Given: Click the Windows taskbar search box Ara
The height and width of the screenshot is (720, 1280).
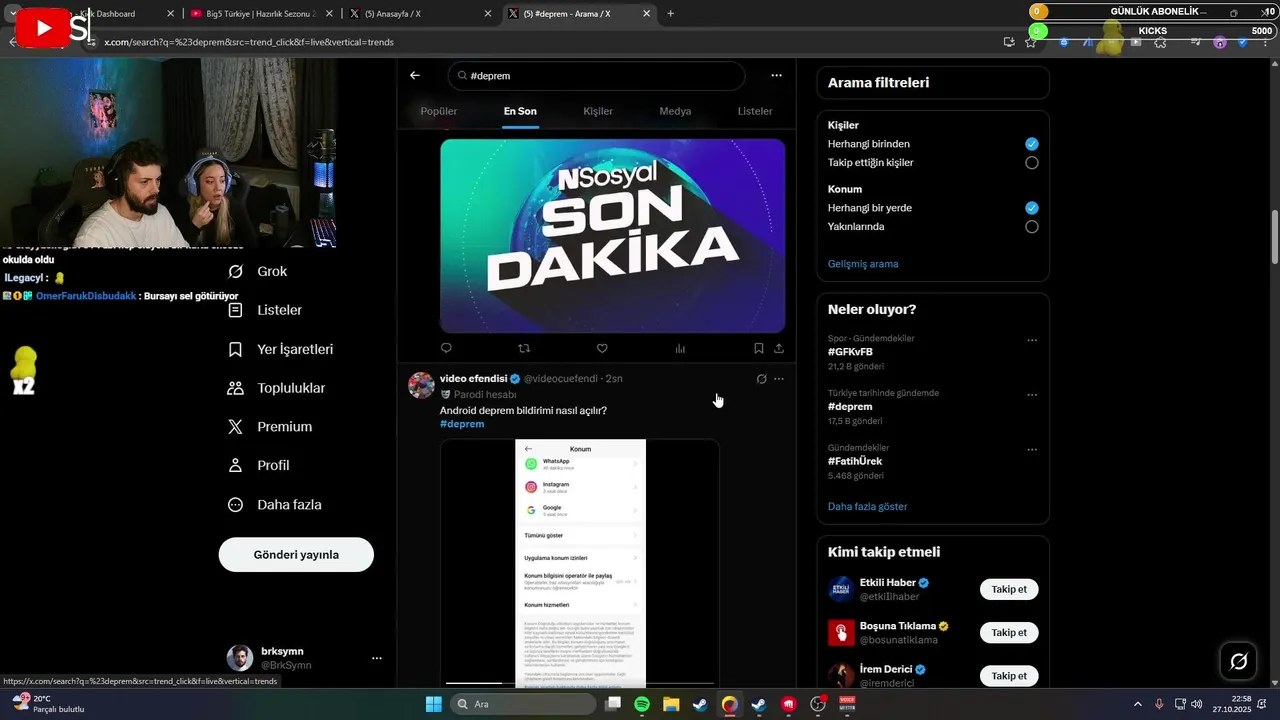Looking at the screenshot, I should (524, 704).
